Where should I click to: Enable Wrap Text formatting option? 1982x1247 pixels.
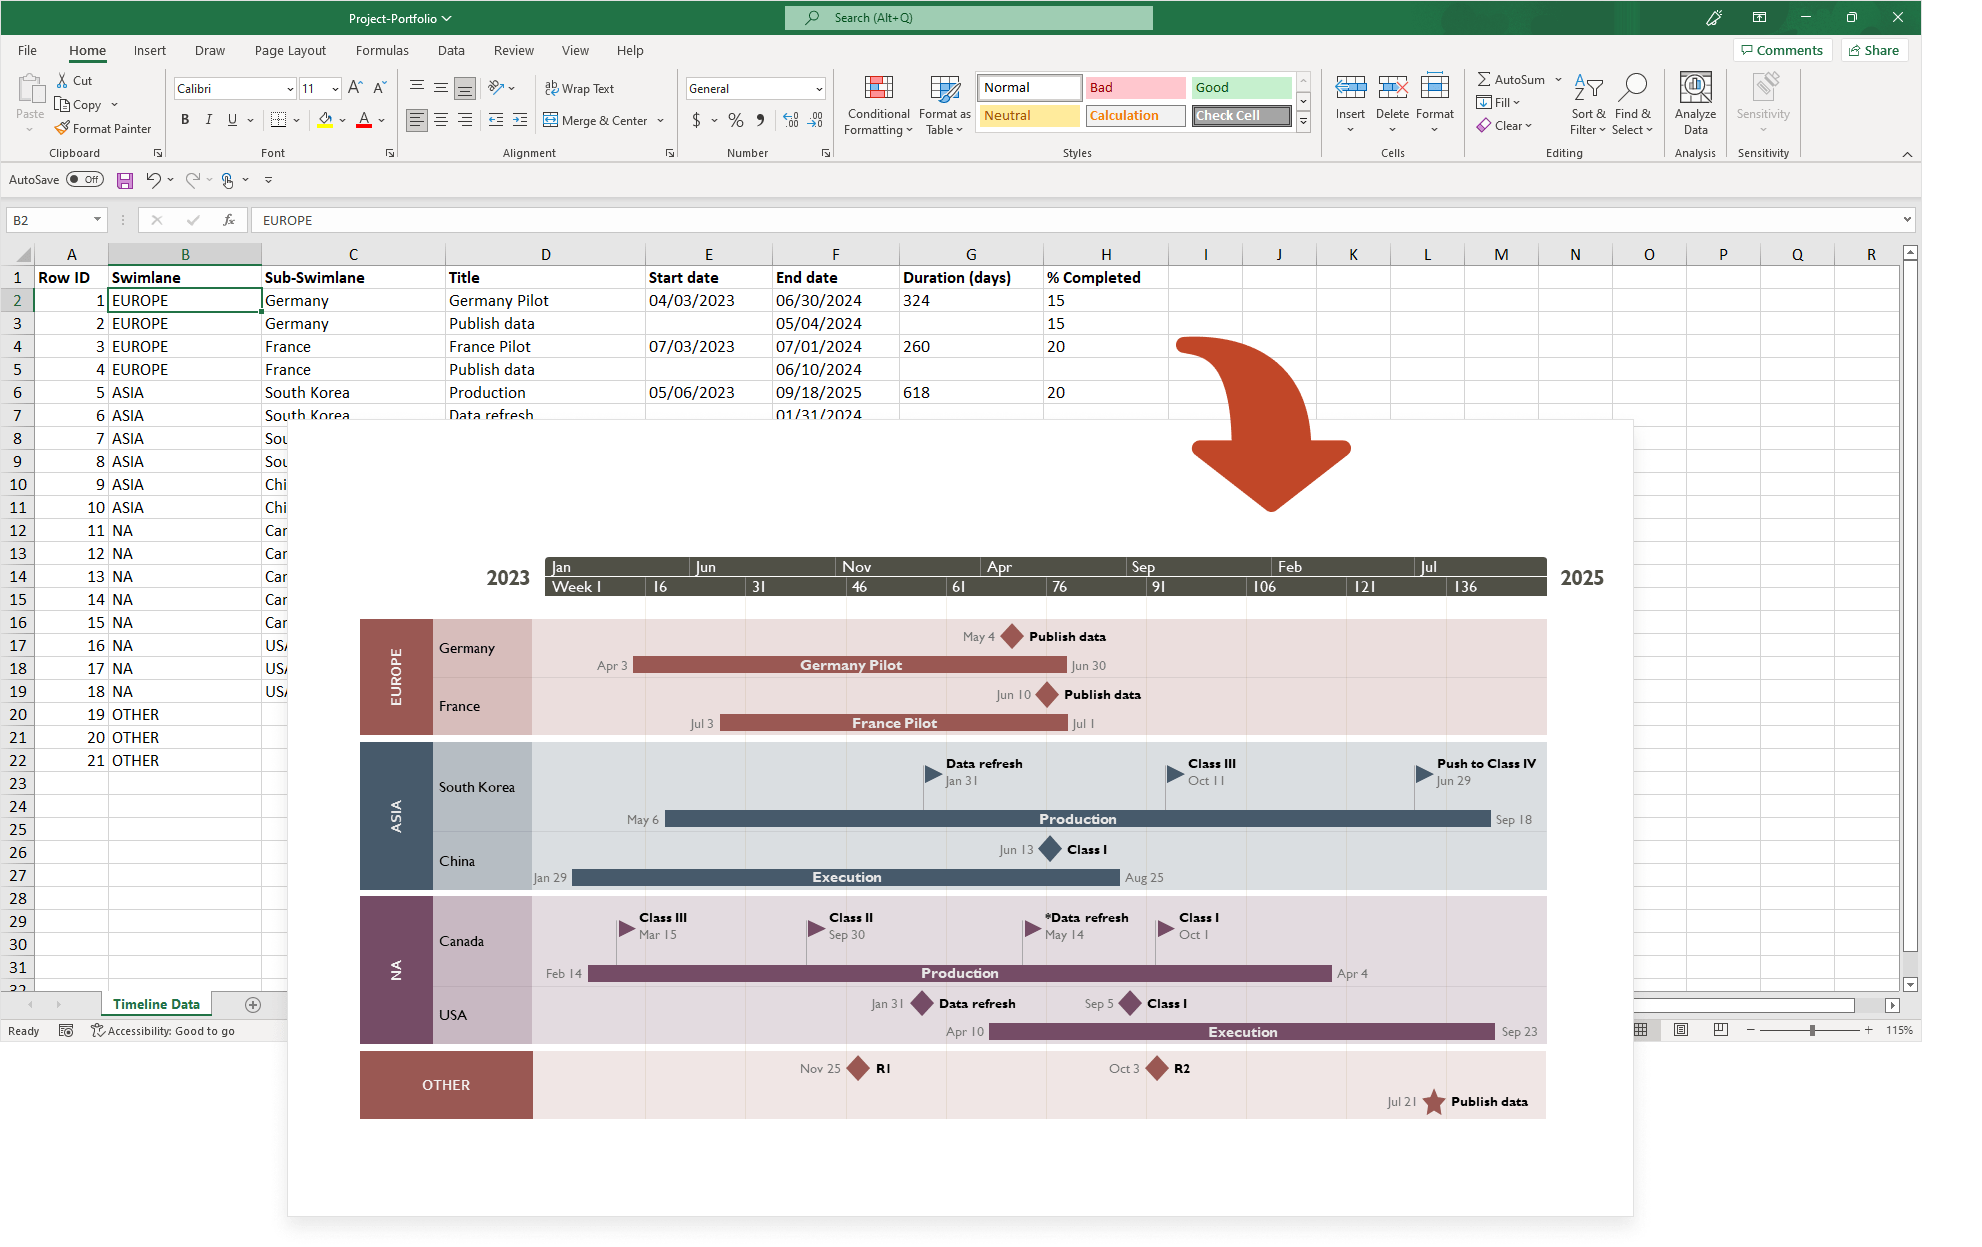(x=585, y=89)
